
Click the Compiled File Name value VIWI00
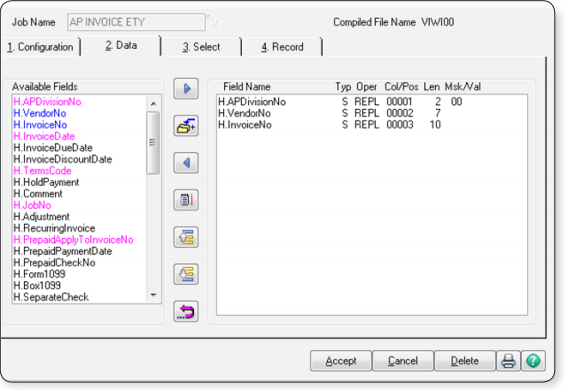437,22
